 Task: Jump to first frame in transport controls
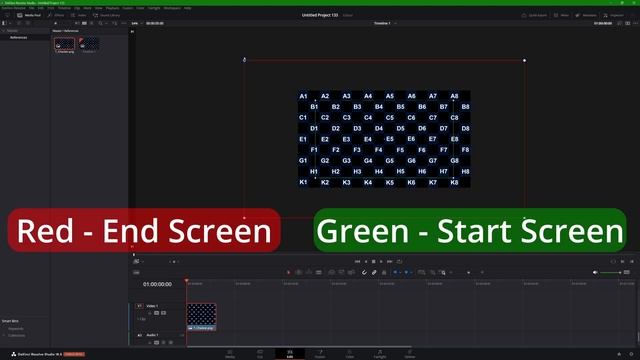point(358,262)
